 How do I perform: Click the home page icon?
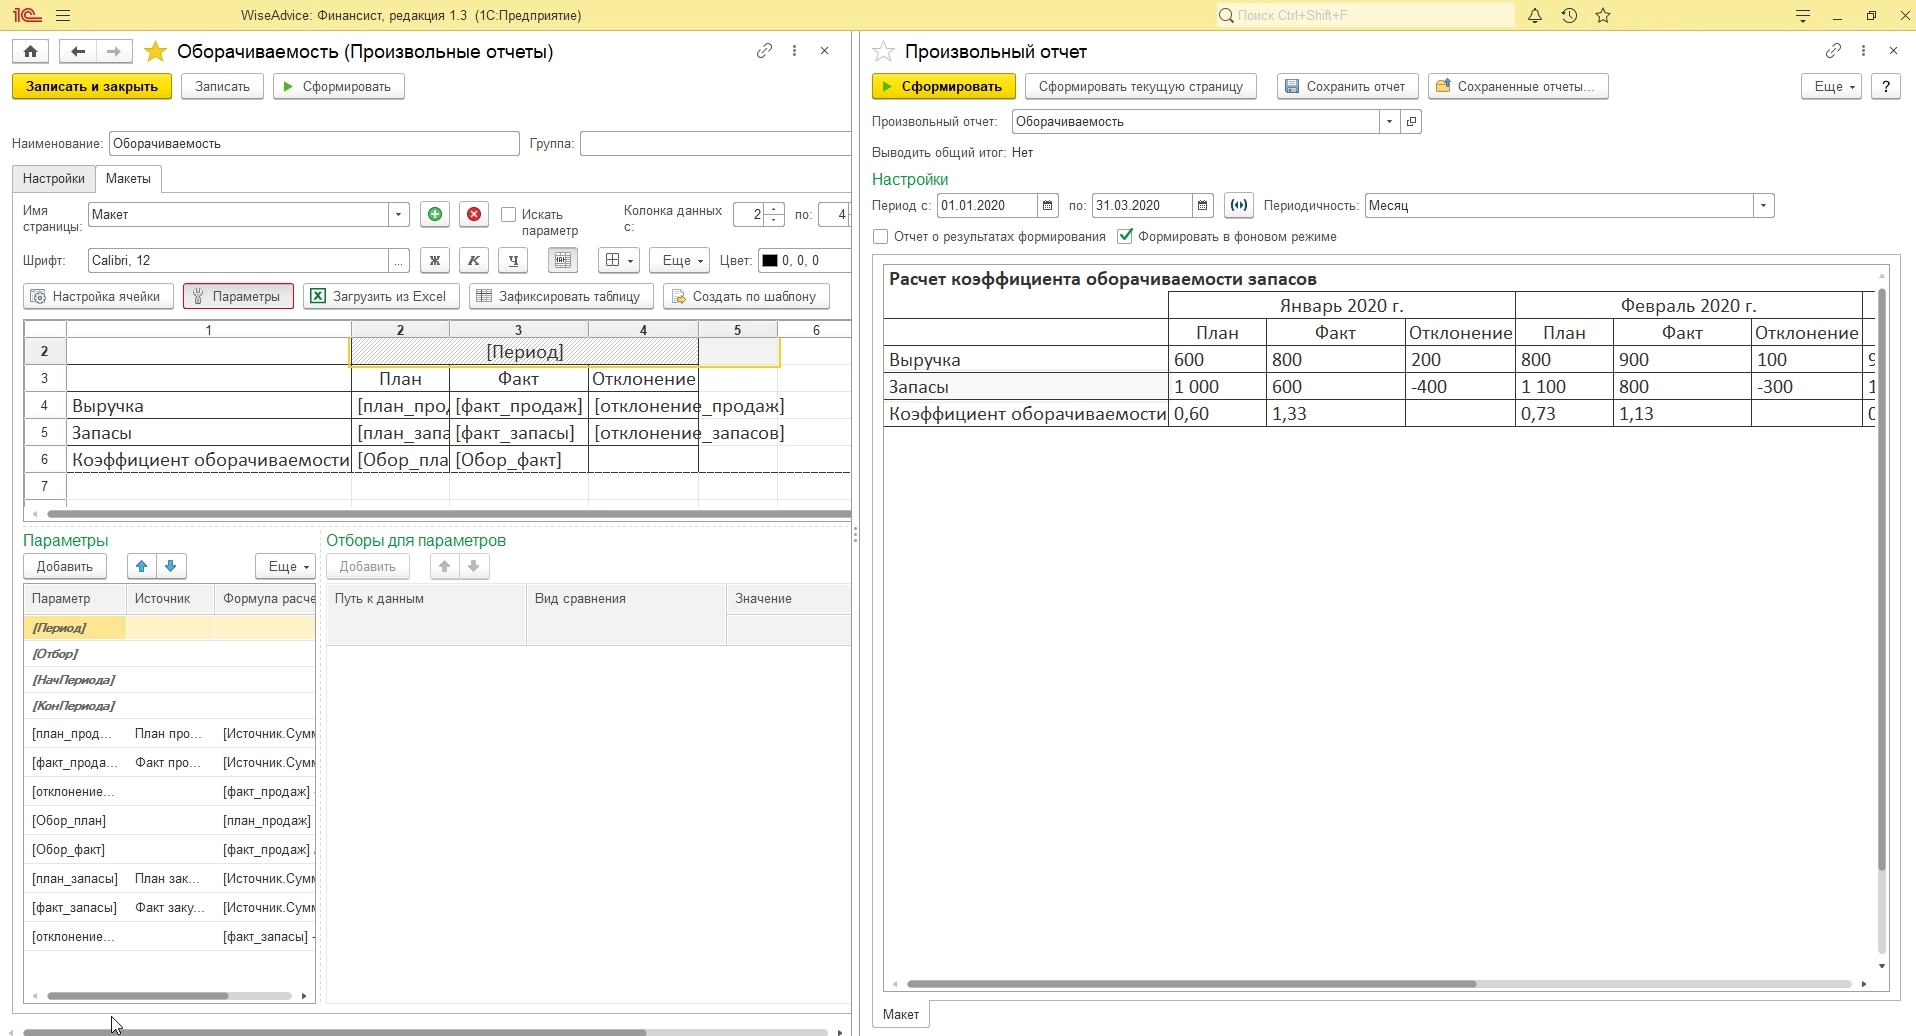coord(30,52)
